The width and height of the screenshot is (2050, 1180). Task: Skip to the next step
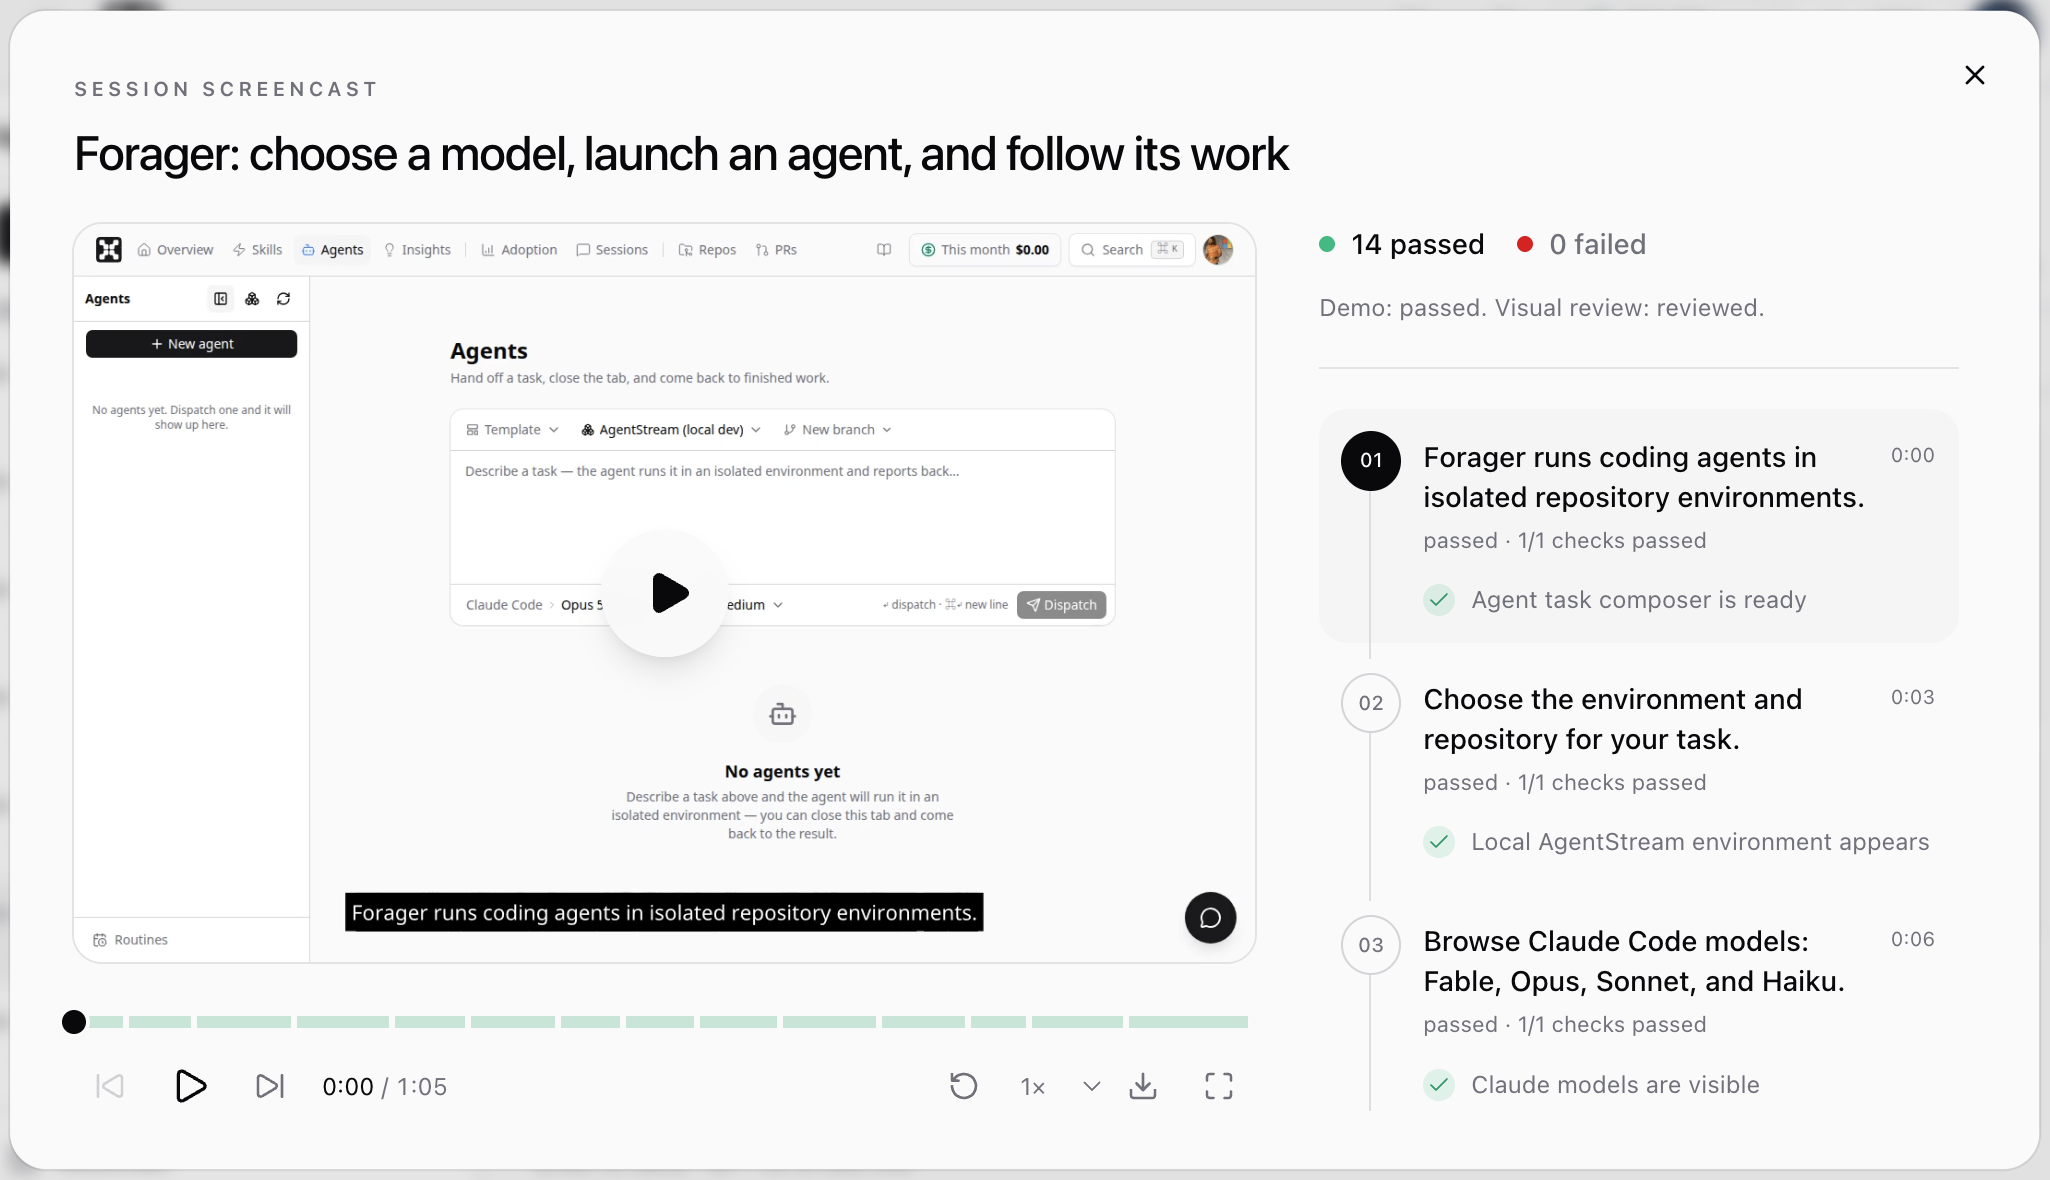coord(270,1086)
